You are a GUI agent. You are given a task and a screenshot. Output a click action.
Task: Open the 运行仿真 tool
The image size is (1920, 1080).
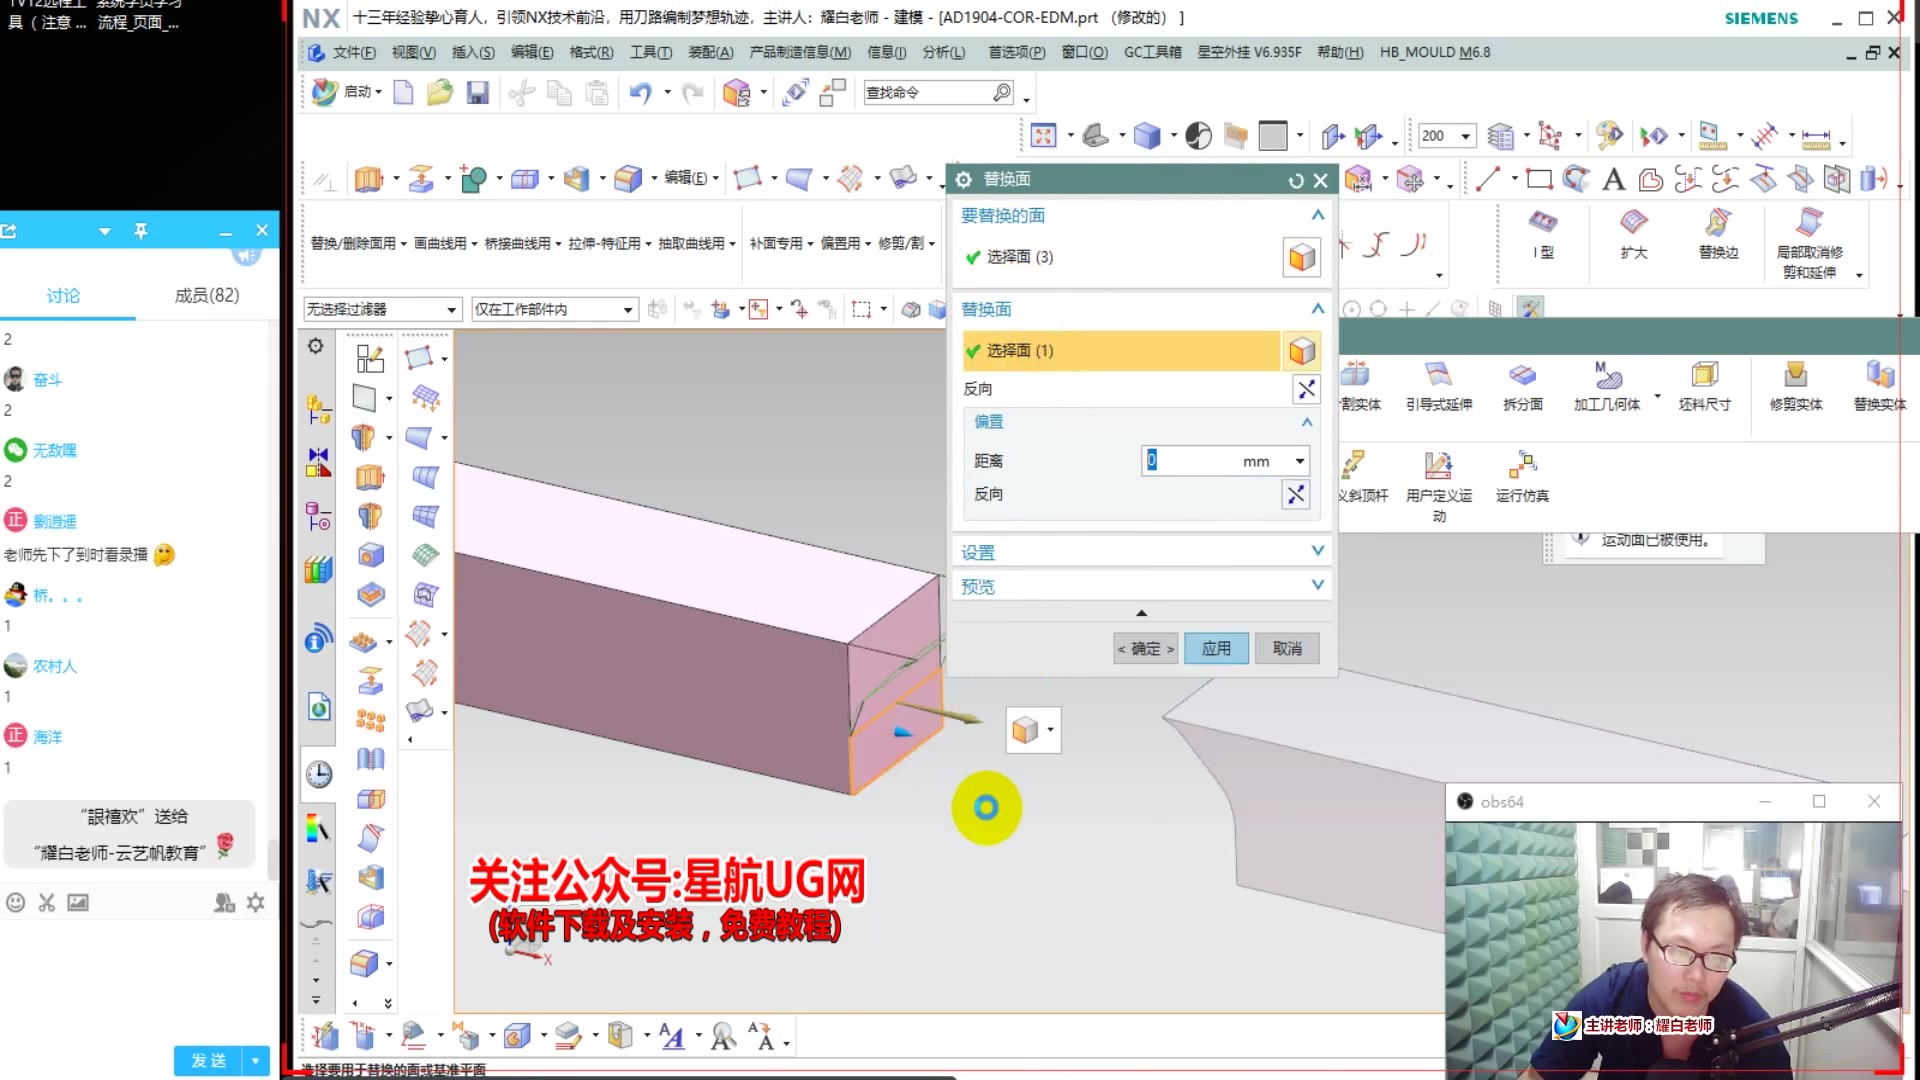click(1522, 466)
